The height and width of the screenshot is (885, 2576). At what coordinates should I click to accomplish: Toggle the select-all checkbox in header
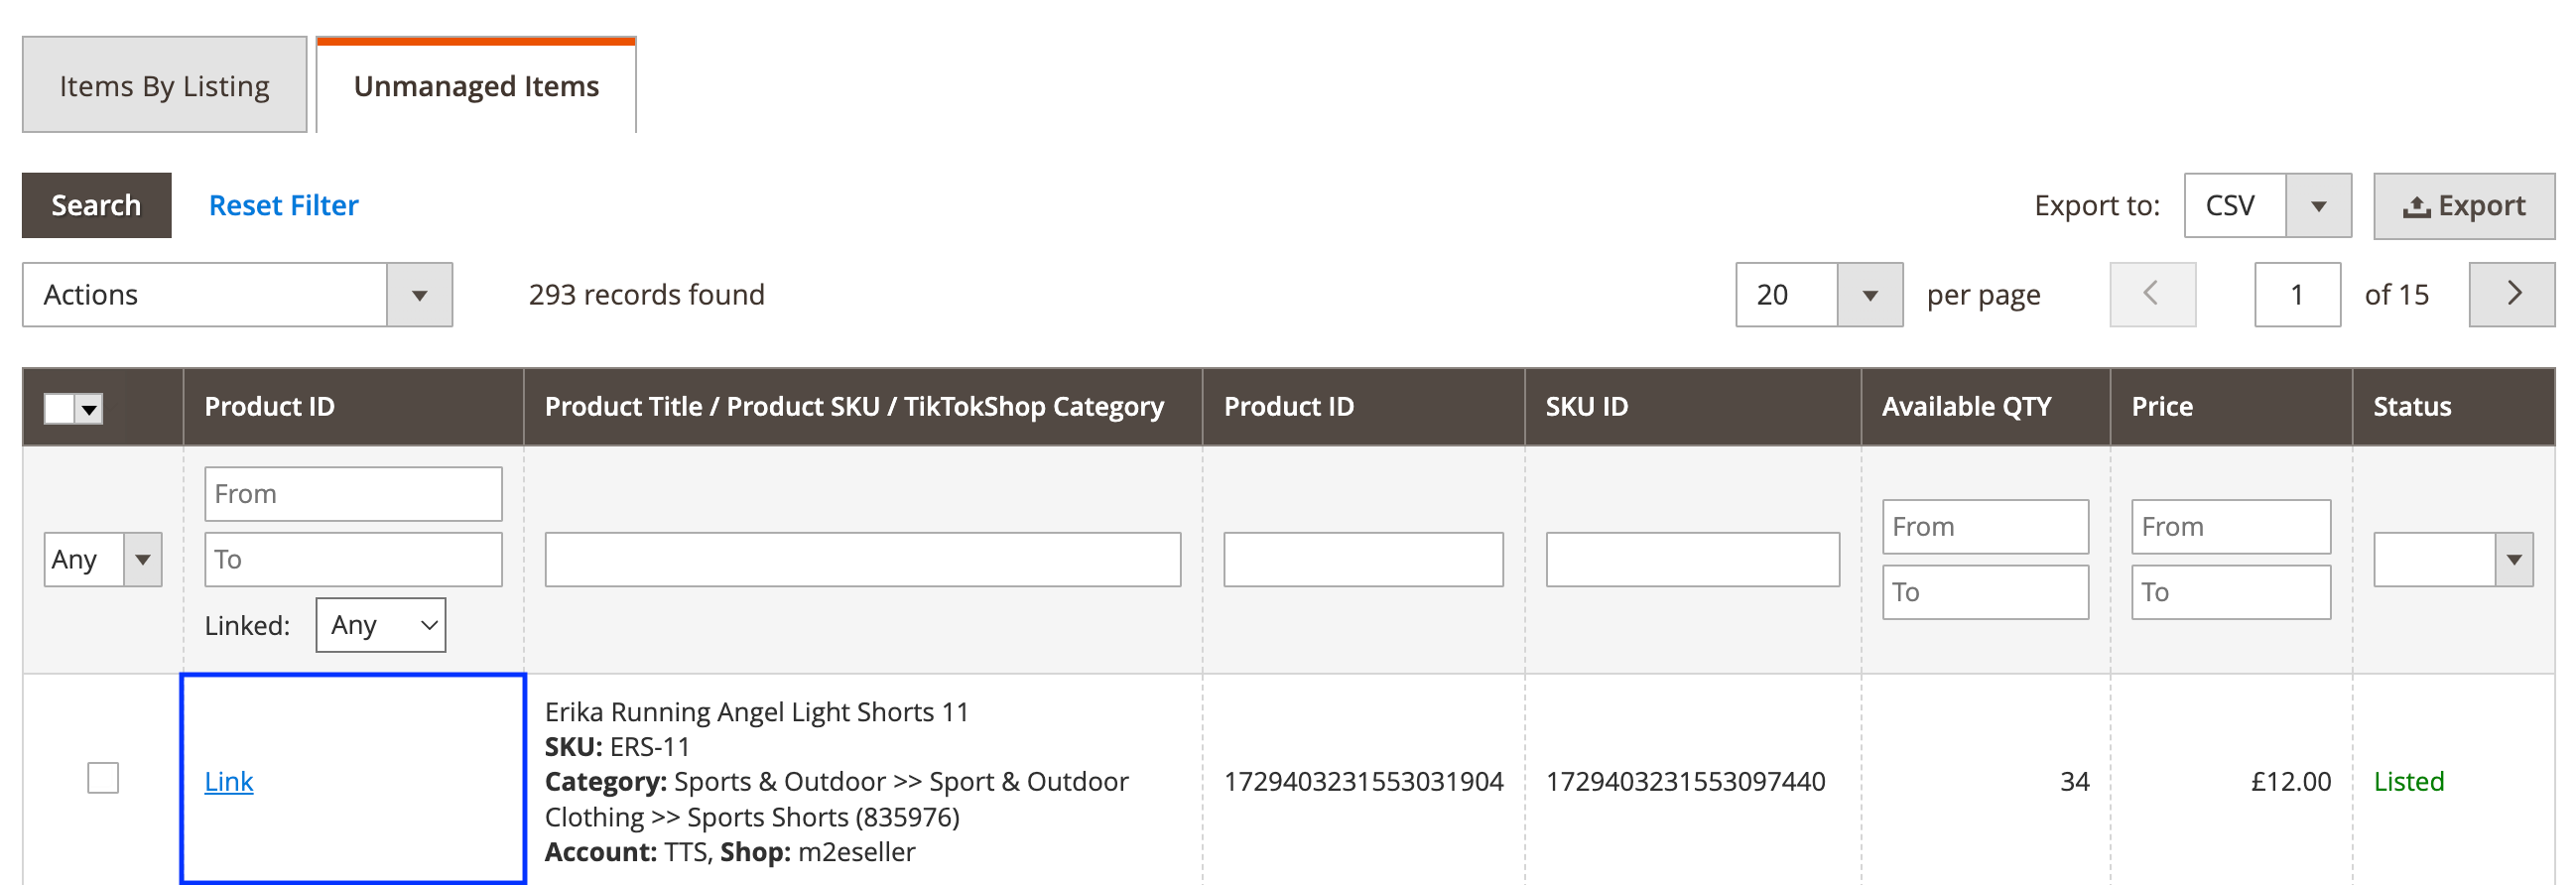(59, 408)
